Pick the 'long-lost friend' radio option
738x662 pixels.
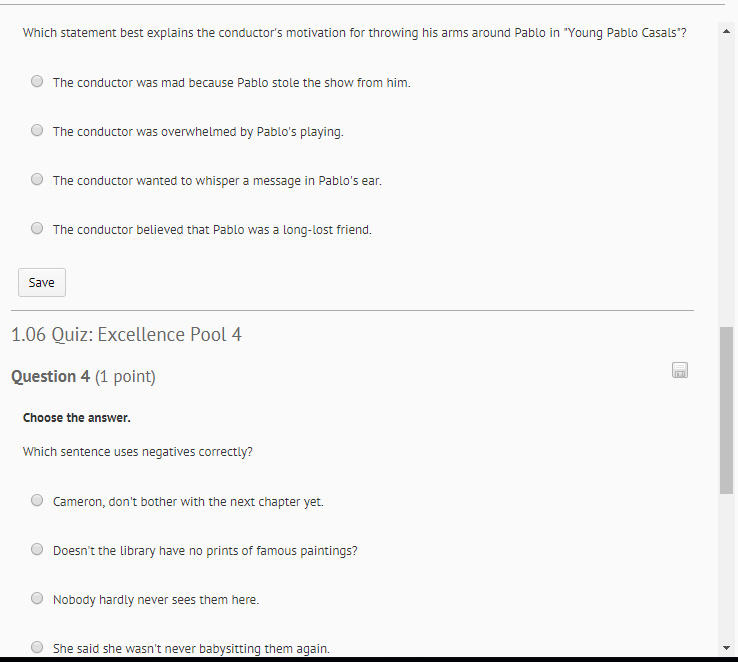[x=37, y=229]
